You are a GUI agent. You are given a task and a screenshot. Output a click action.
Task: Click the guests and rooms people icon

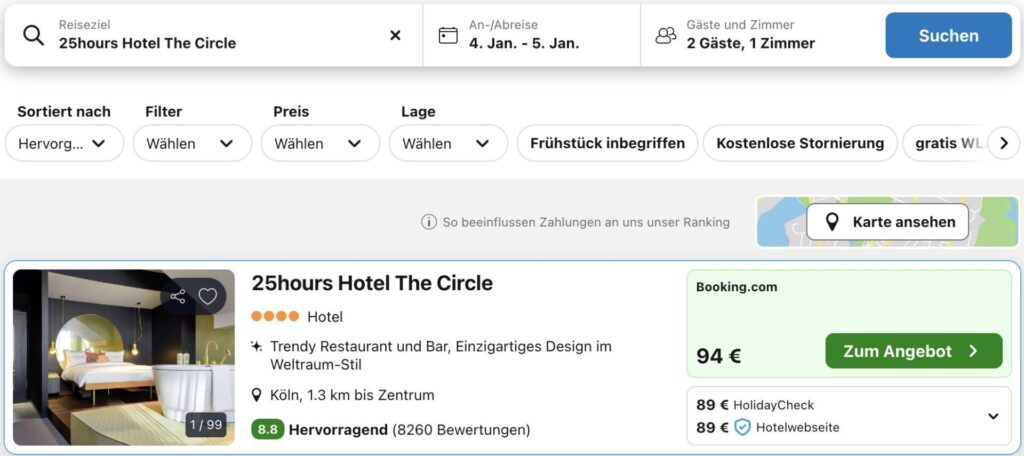click(x=665, y=35)
